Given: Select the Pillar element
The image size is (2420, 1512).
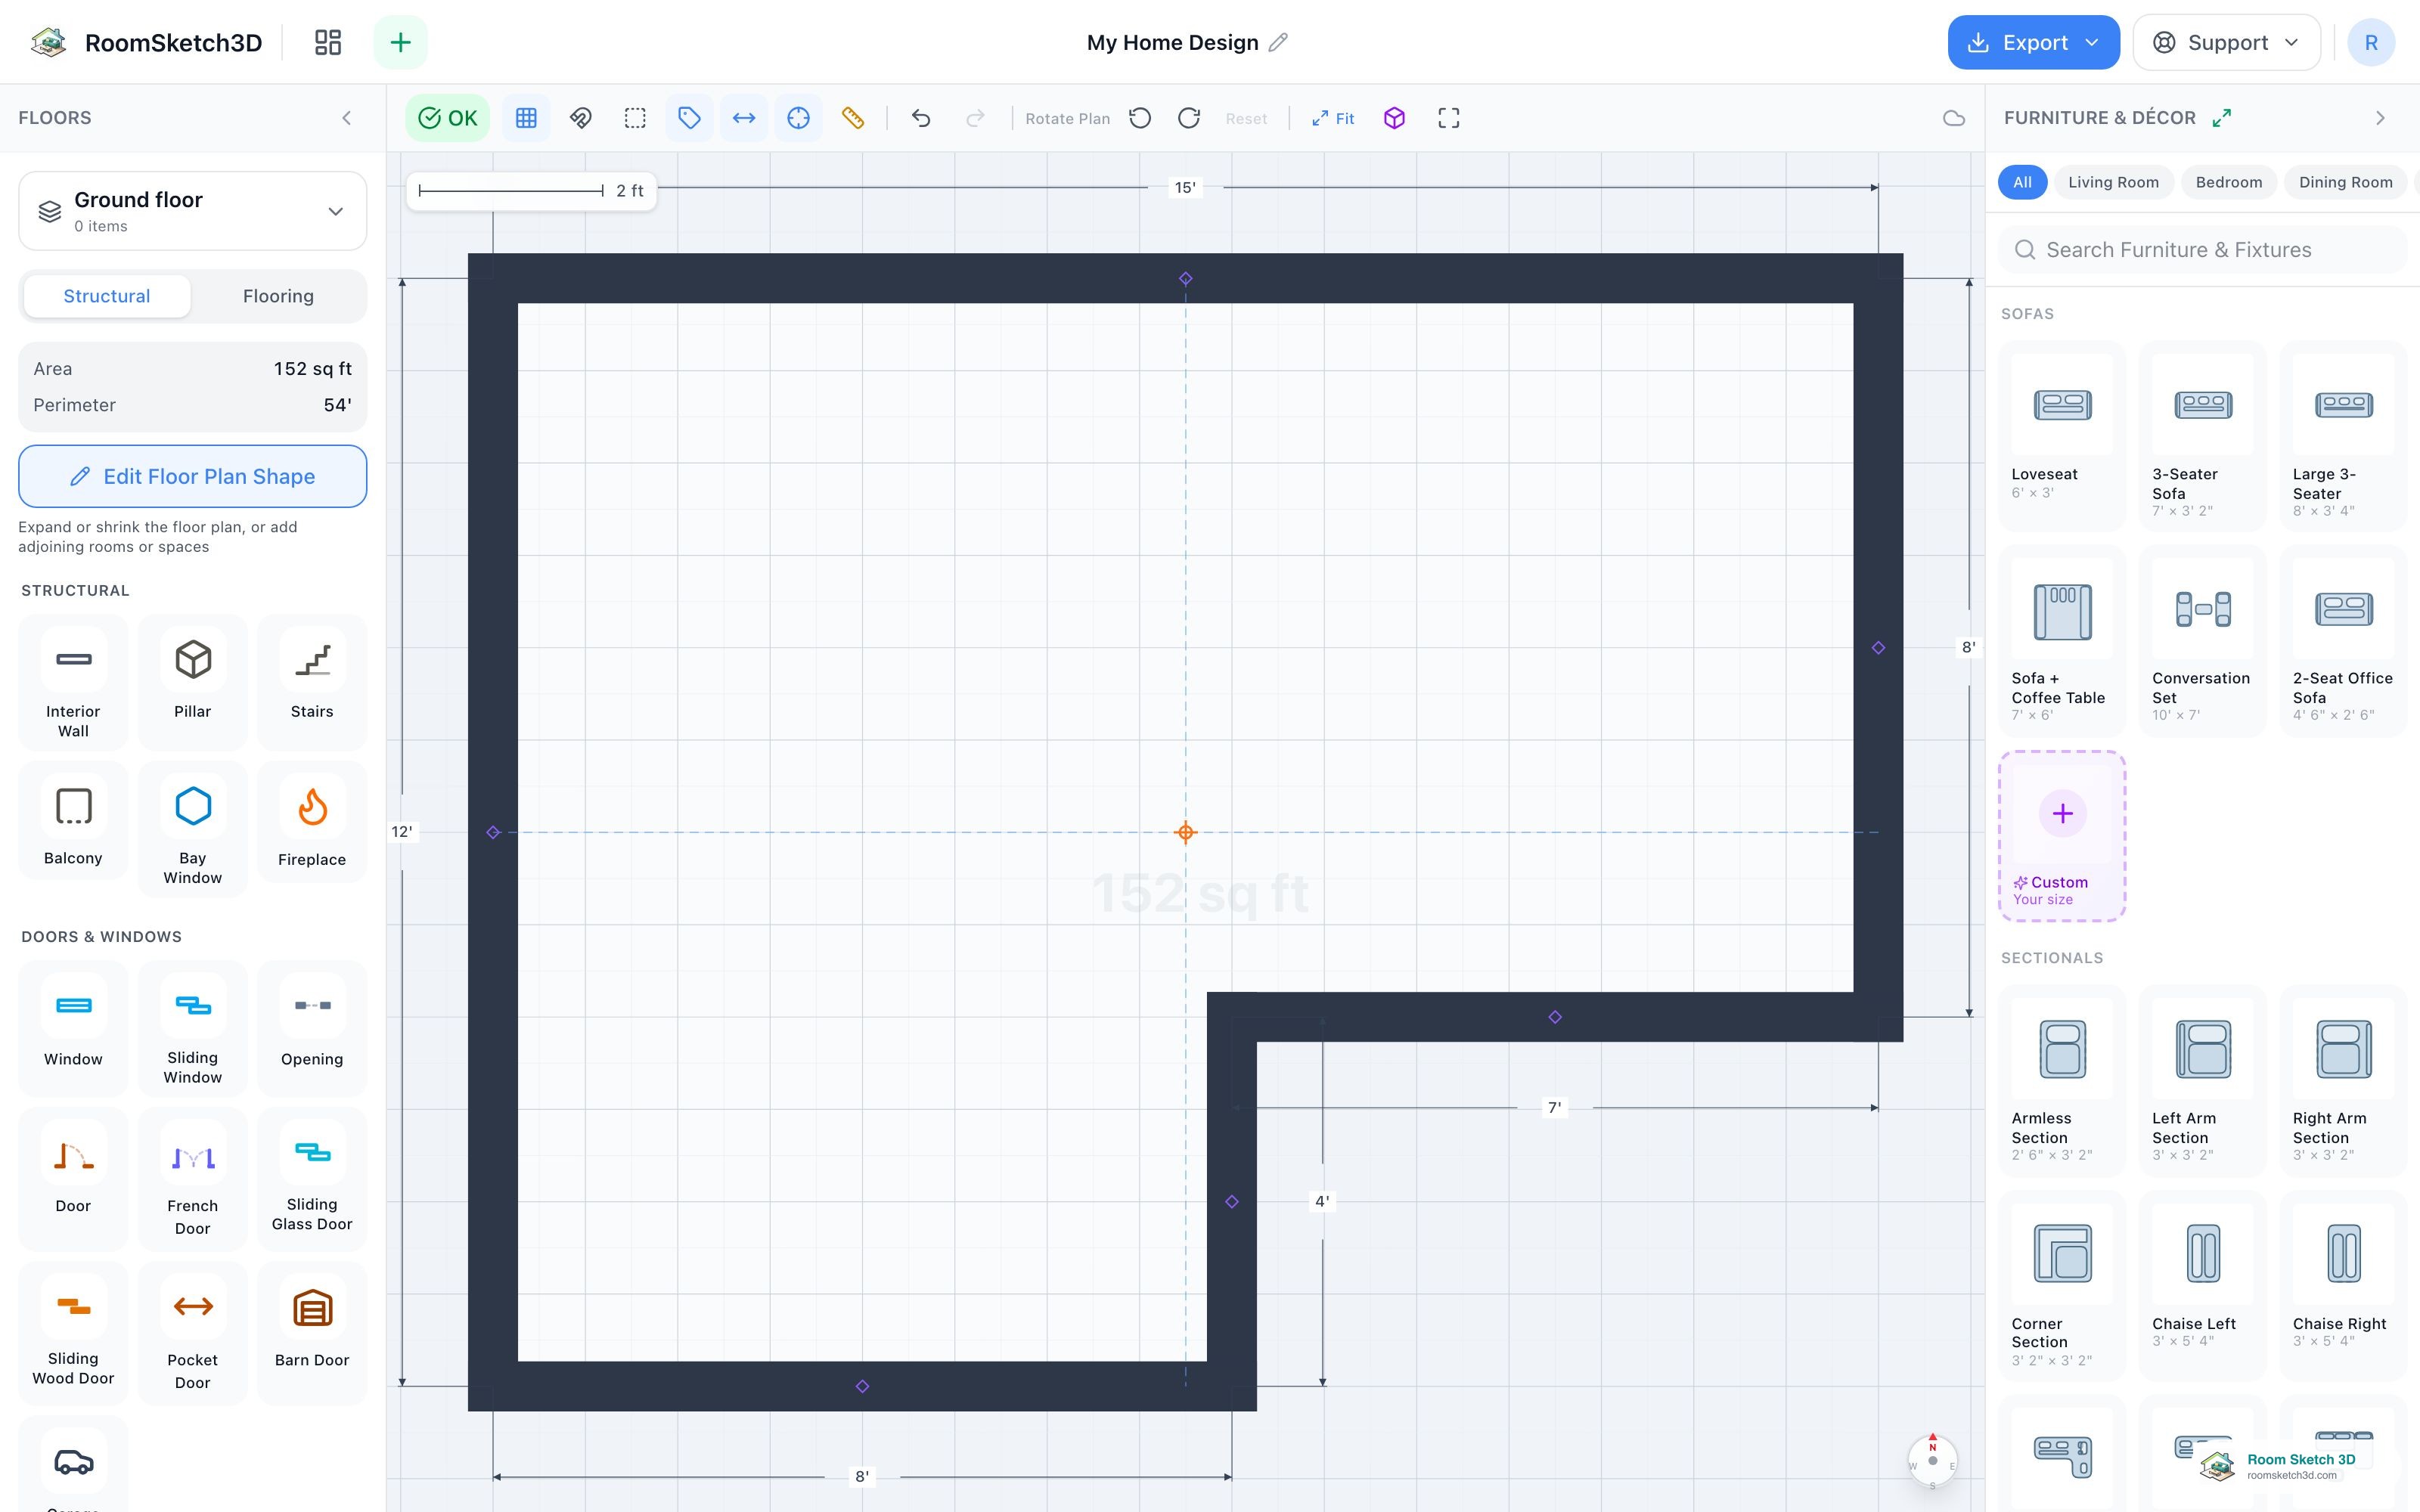Looking at the screenshot, I should click(x=193, y=682).
